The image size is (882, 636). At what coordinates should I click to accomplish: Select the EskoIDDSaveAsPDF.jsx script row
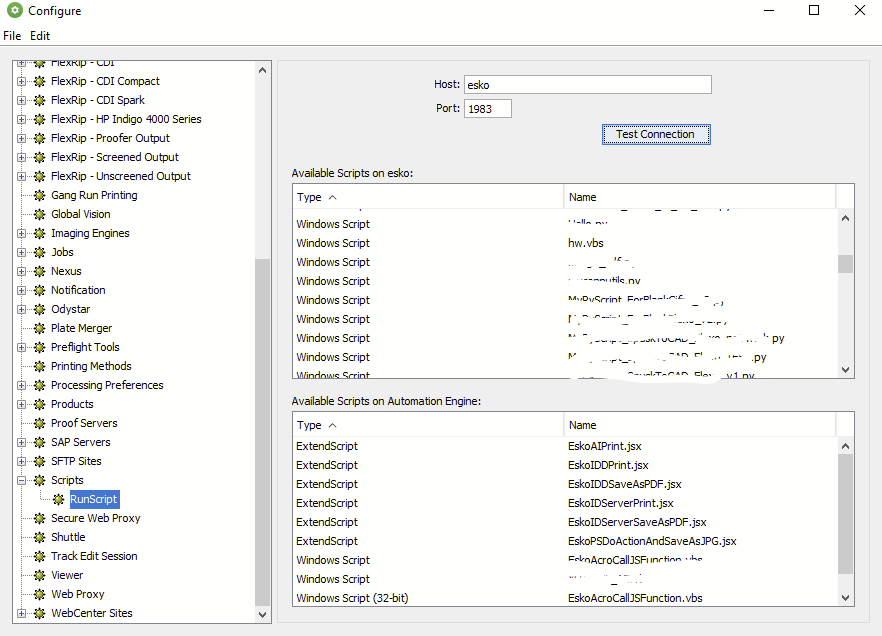click(624, 484)
